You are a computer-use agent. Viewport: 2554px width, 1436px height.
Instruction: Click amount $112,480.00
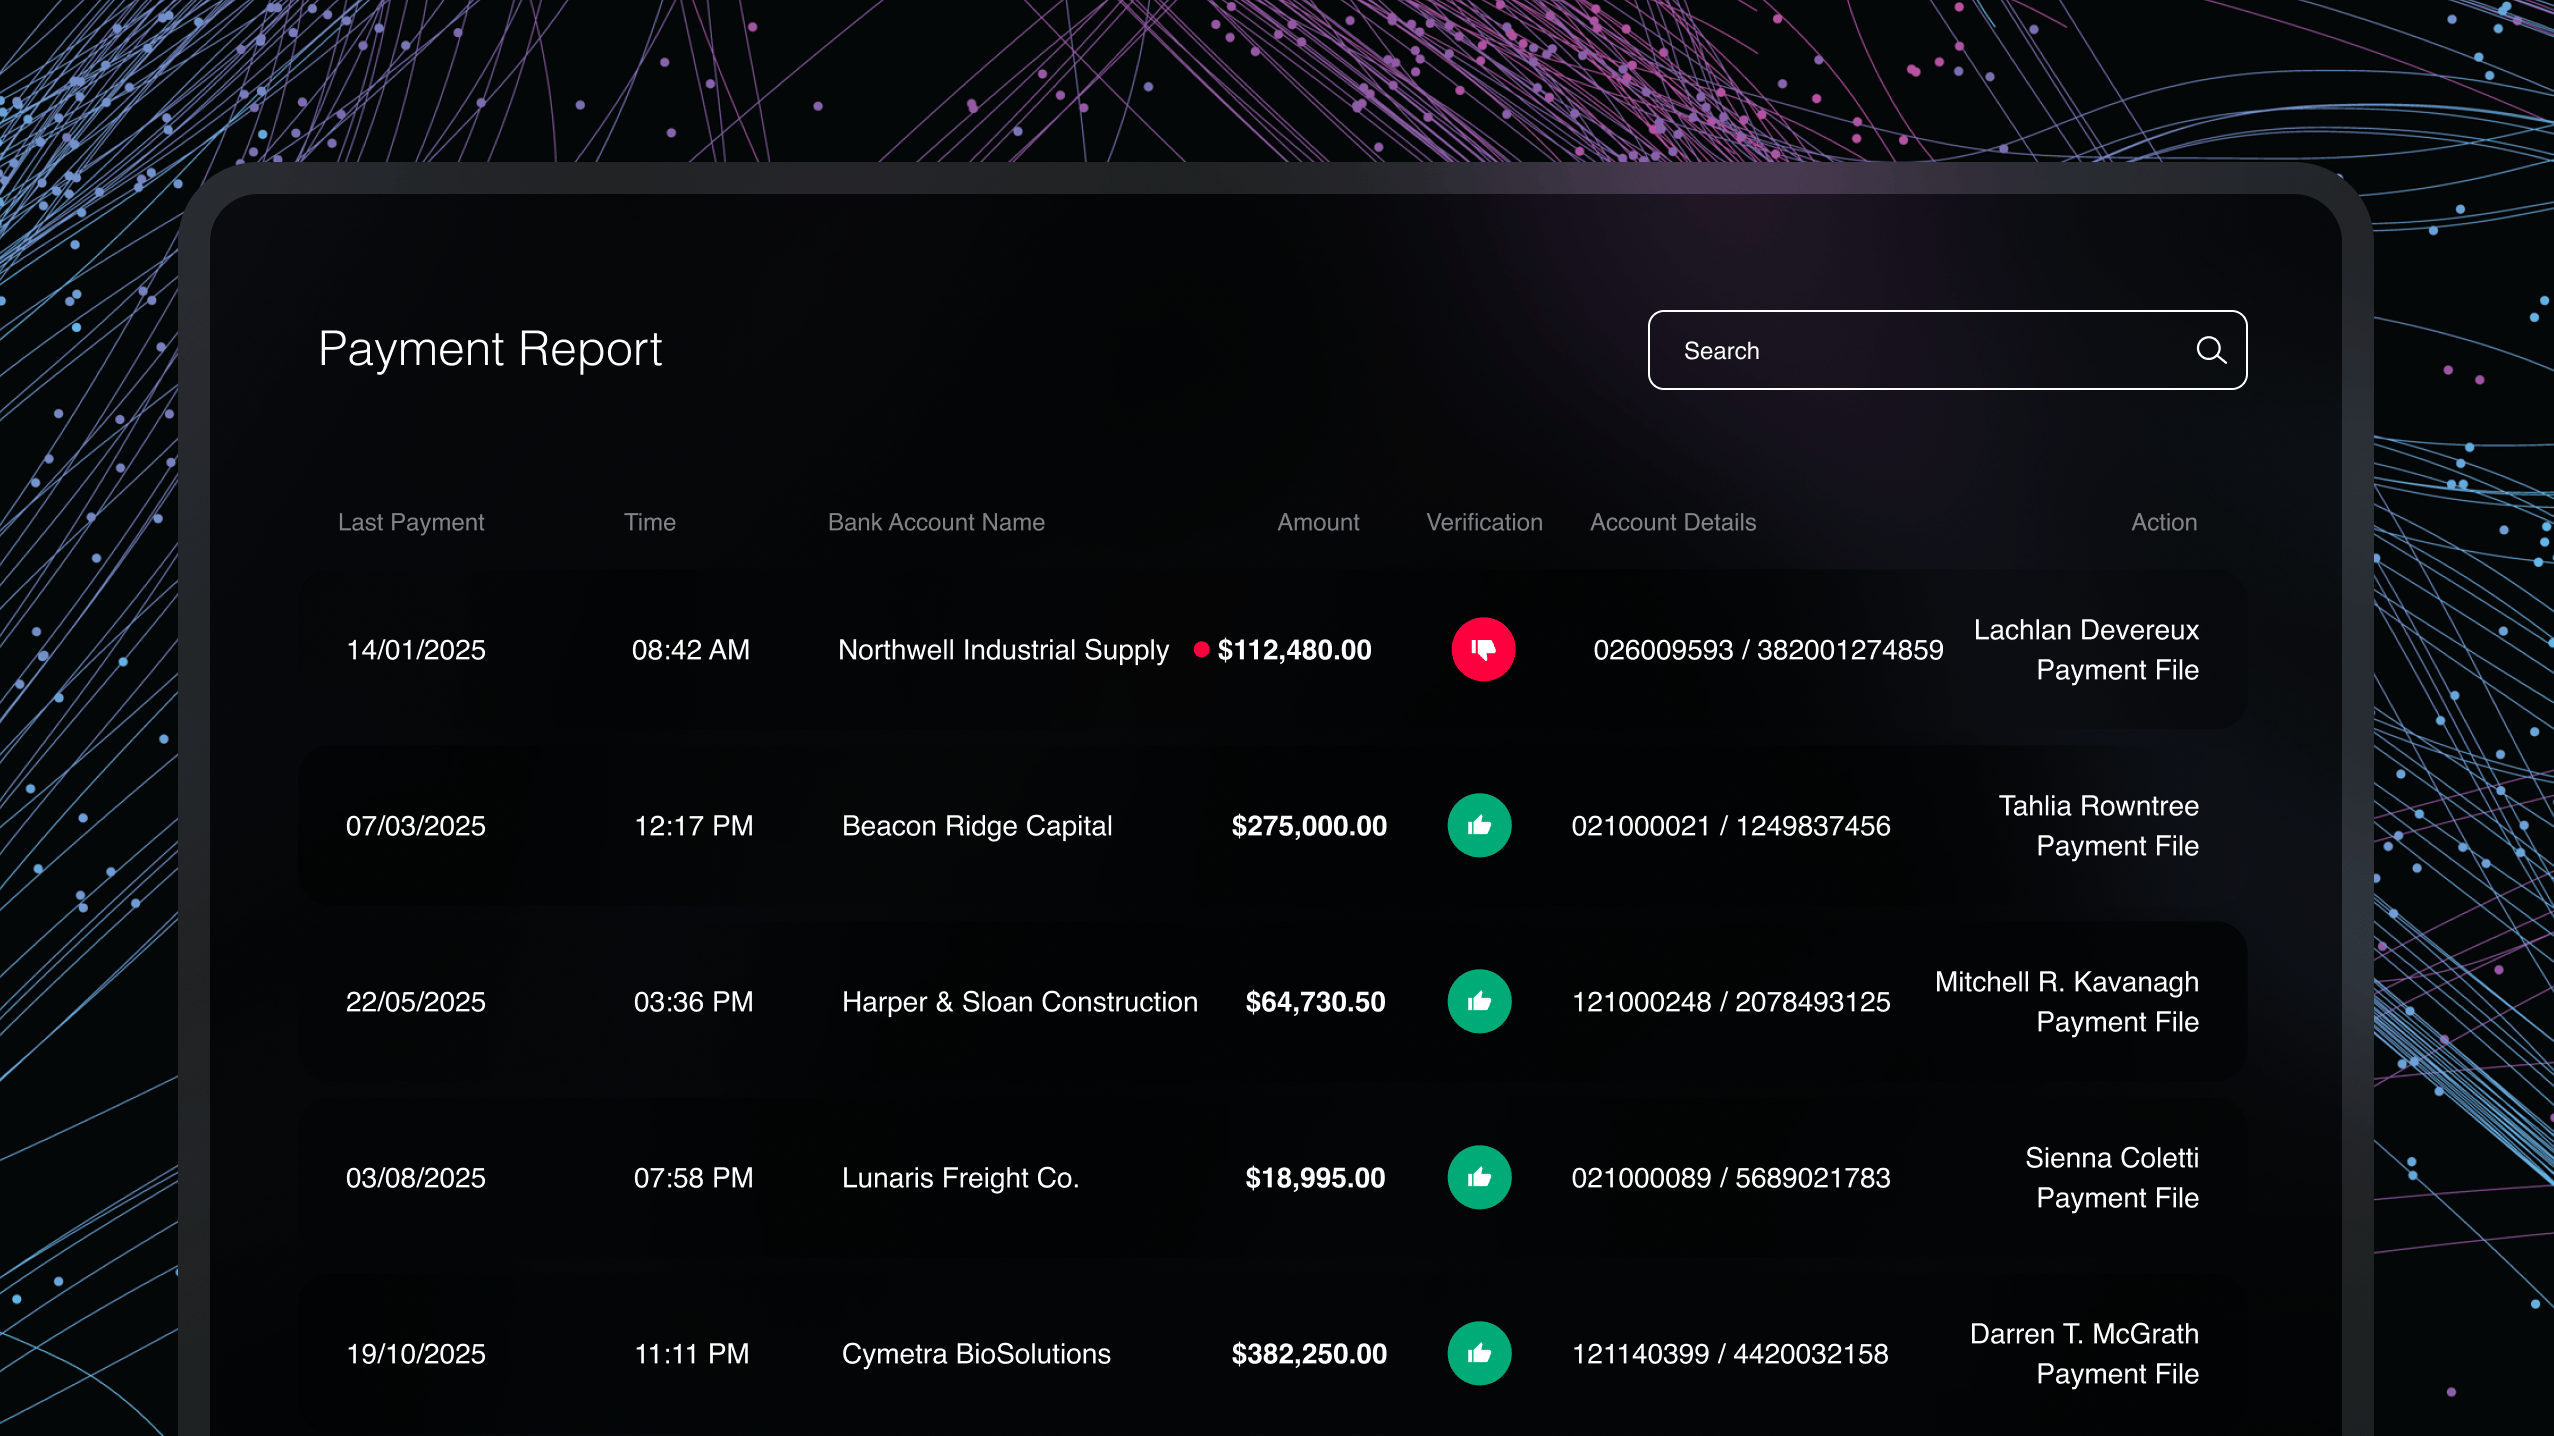coord(1294,650)
